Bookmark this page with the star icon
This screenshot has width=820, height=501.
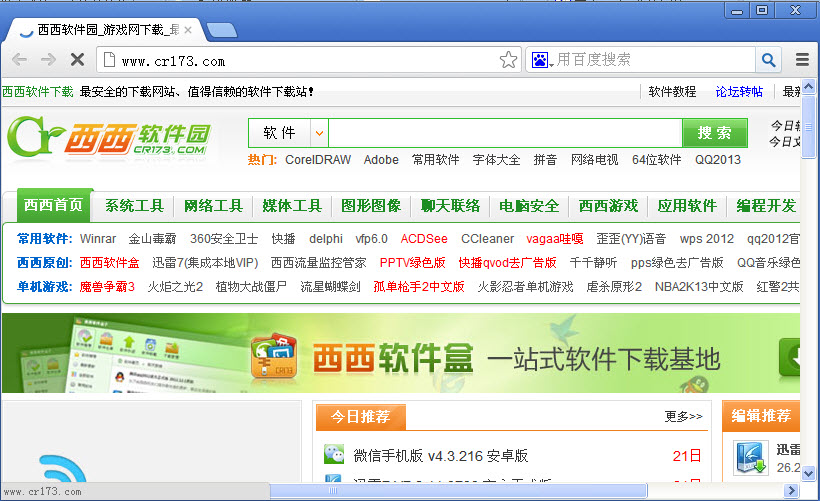coord(508,60)
